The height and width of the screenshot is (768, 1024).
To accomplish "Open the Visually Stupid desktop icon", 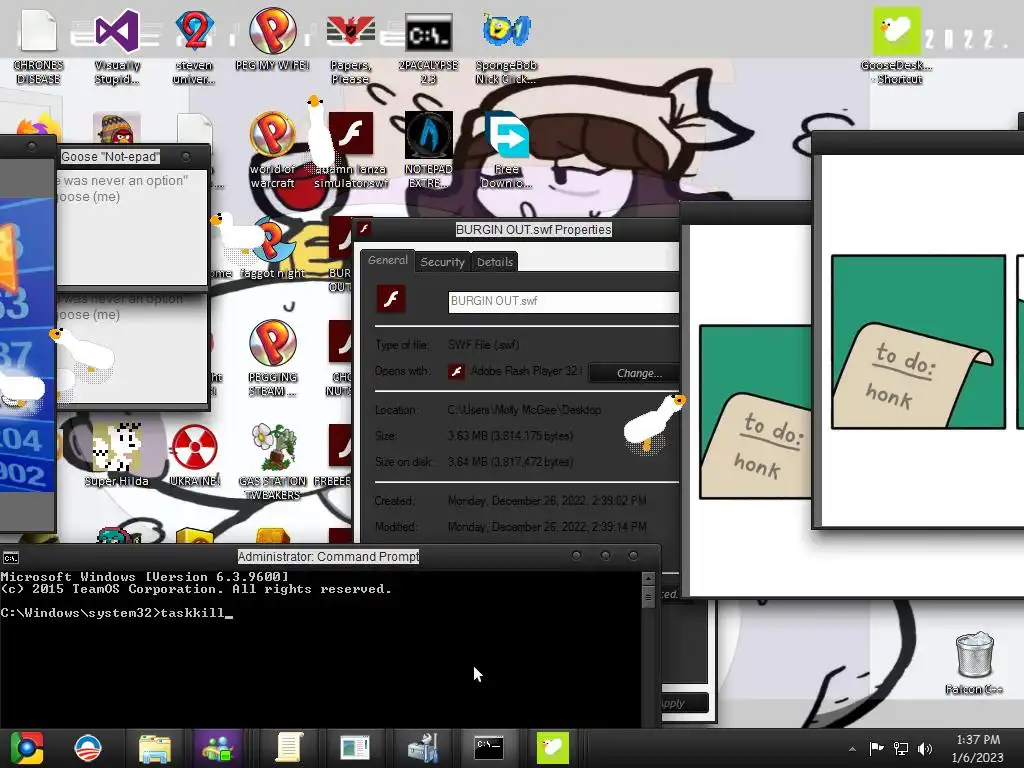I will pos(117,46).
